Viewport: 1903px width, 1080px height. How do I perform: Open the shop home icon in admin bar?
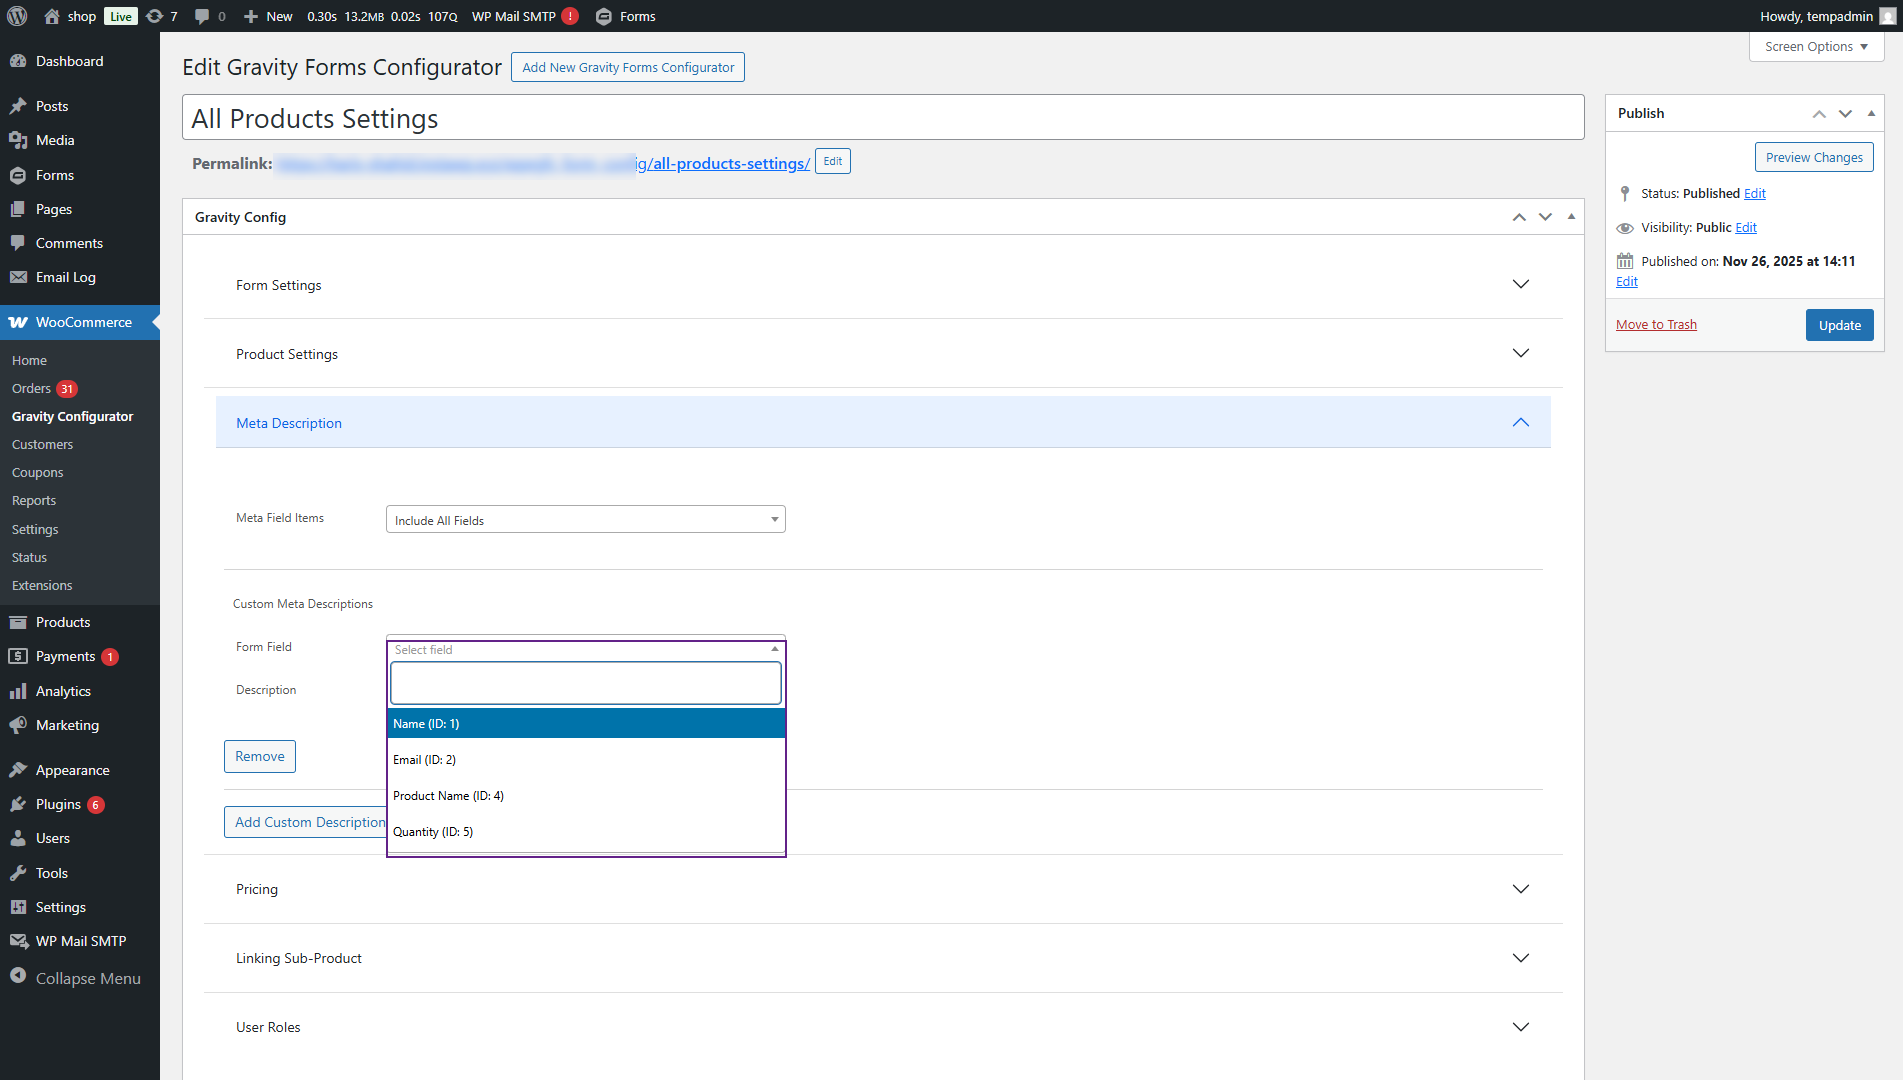52,16
